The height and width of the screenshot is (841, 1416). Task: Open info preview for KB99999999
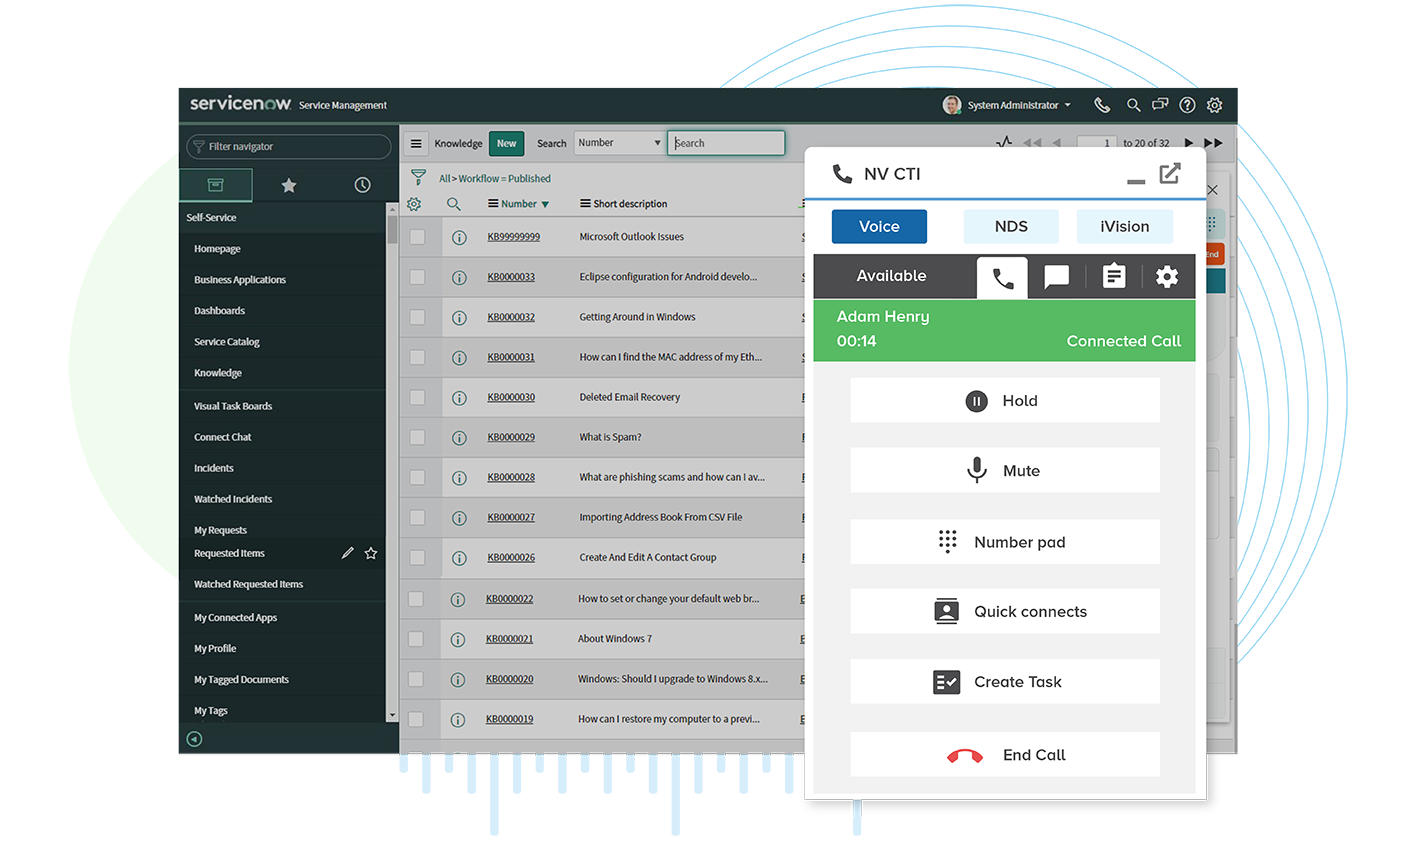coord(459,237)
